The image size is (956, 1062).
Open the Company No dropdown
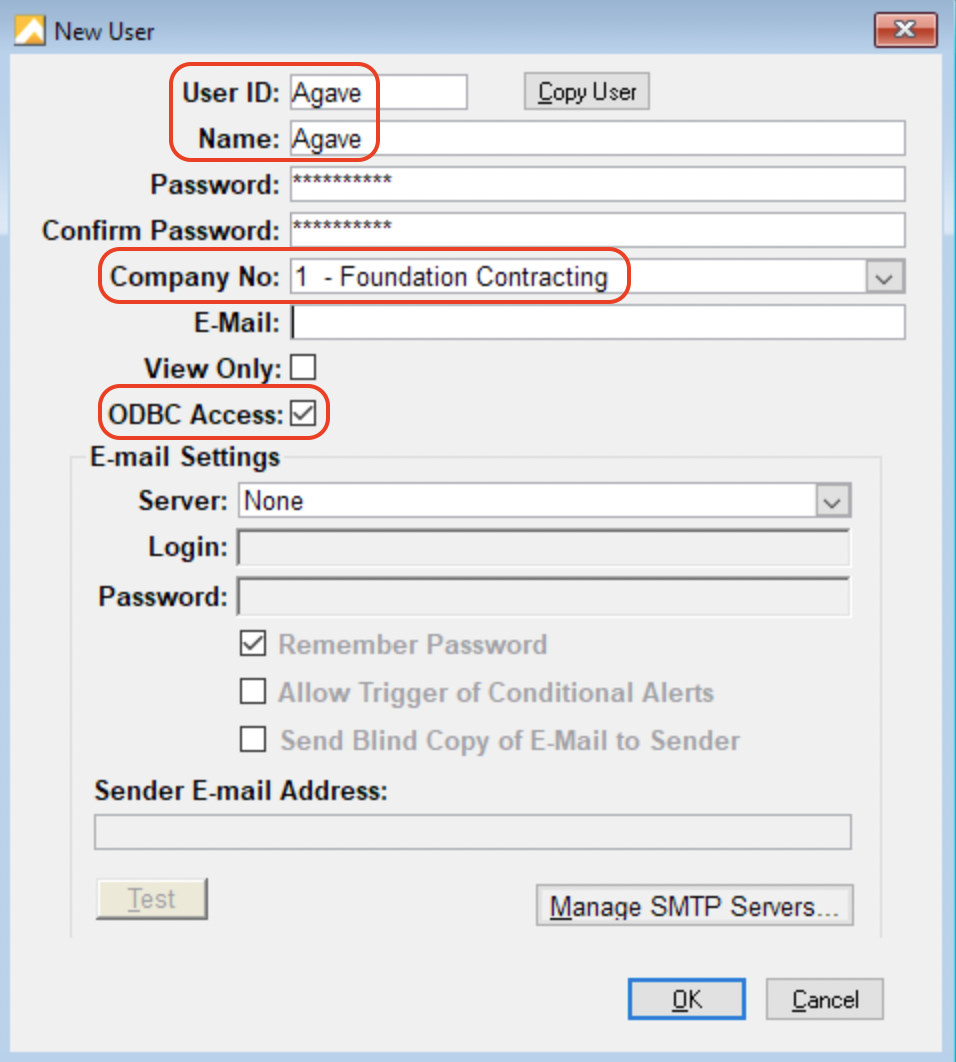click(882, 277)
